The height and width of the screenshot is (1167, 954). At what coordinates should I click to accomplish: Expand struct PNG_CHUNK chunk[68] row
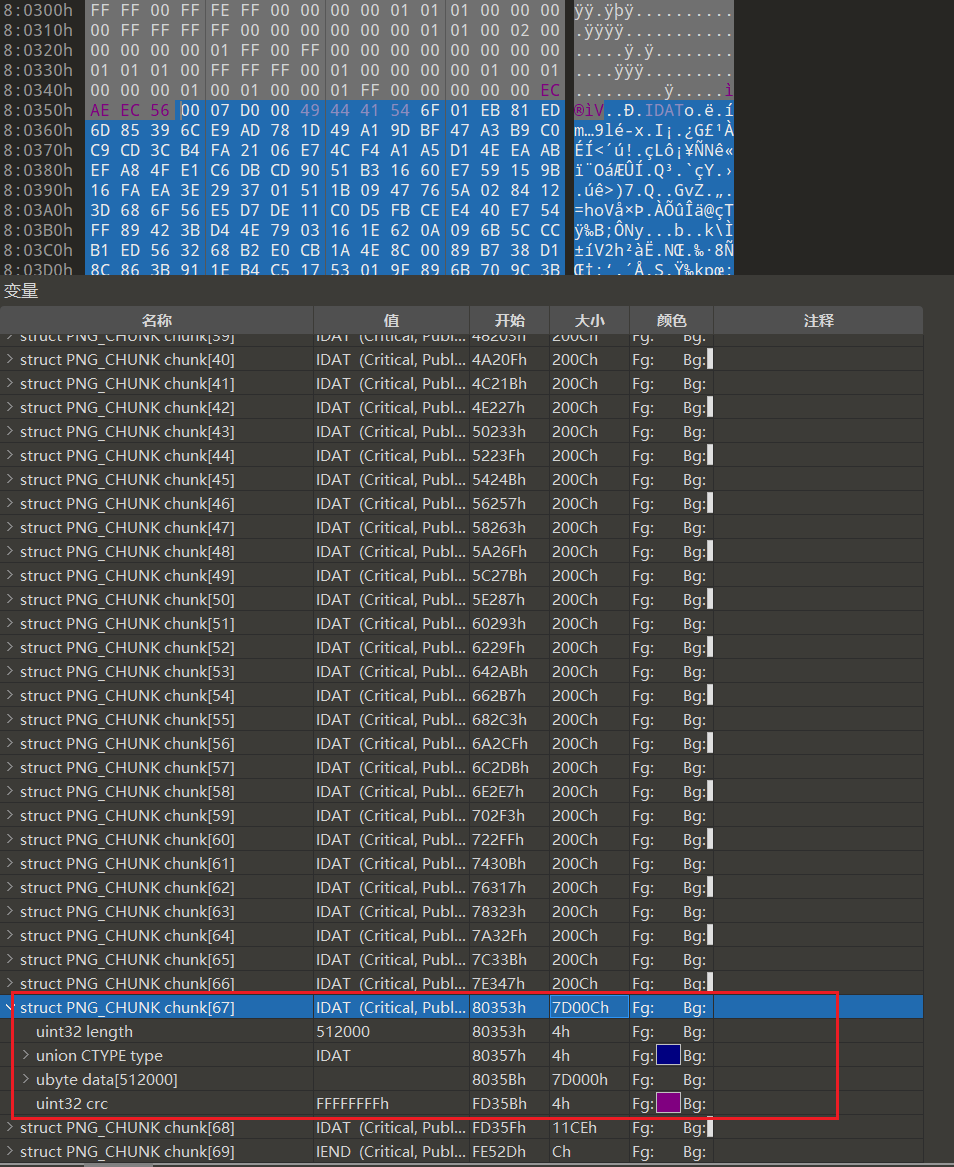coord(10,1128)
